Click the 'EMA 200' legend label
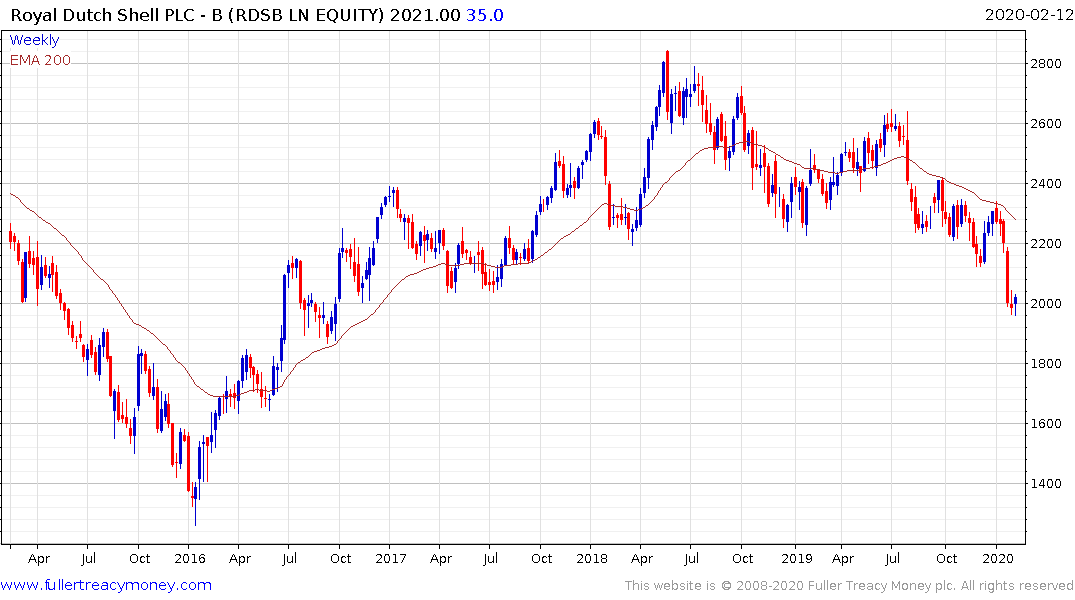1075x600 pixels. click(x=40, y=60)
